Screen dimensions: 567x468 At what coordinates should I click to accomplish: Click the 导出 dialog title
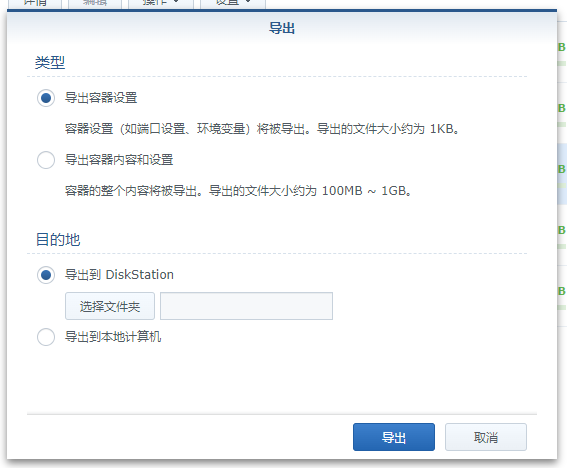[282, 28]
